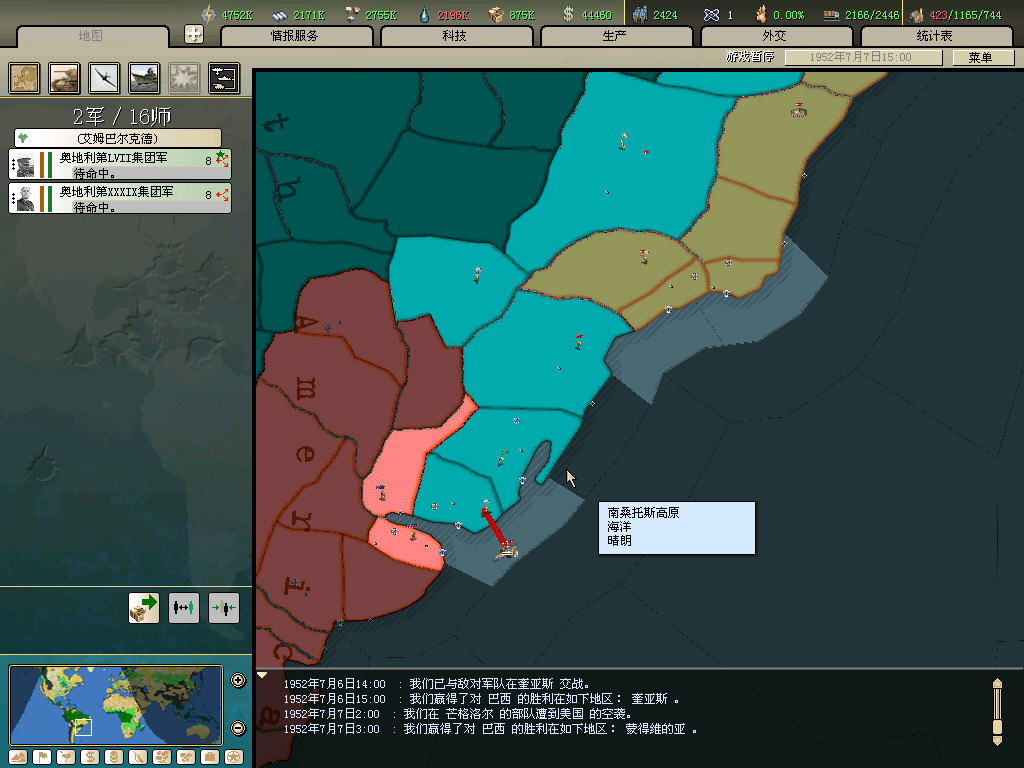Image resolution: width=1024 pixels, height=768 pixels.
Task: Open the combined air-sea-land forces icon
Action: coord(224,78)
